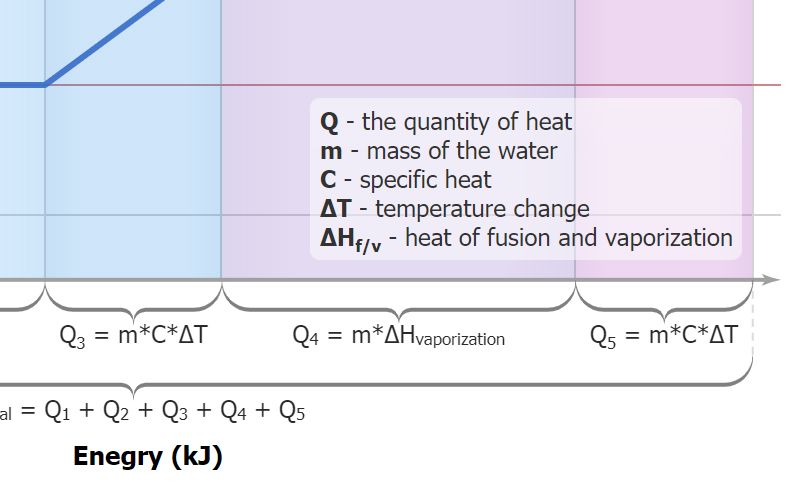Viewport: 800px width, 494px height.
Task: Click the large total-energy brace point
Action: point(133,387)
